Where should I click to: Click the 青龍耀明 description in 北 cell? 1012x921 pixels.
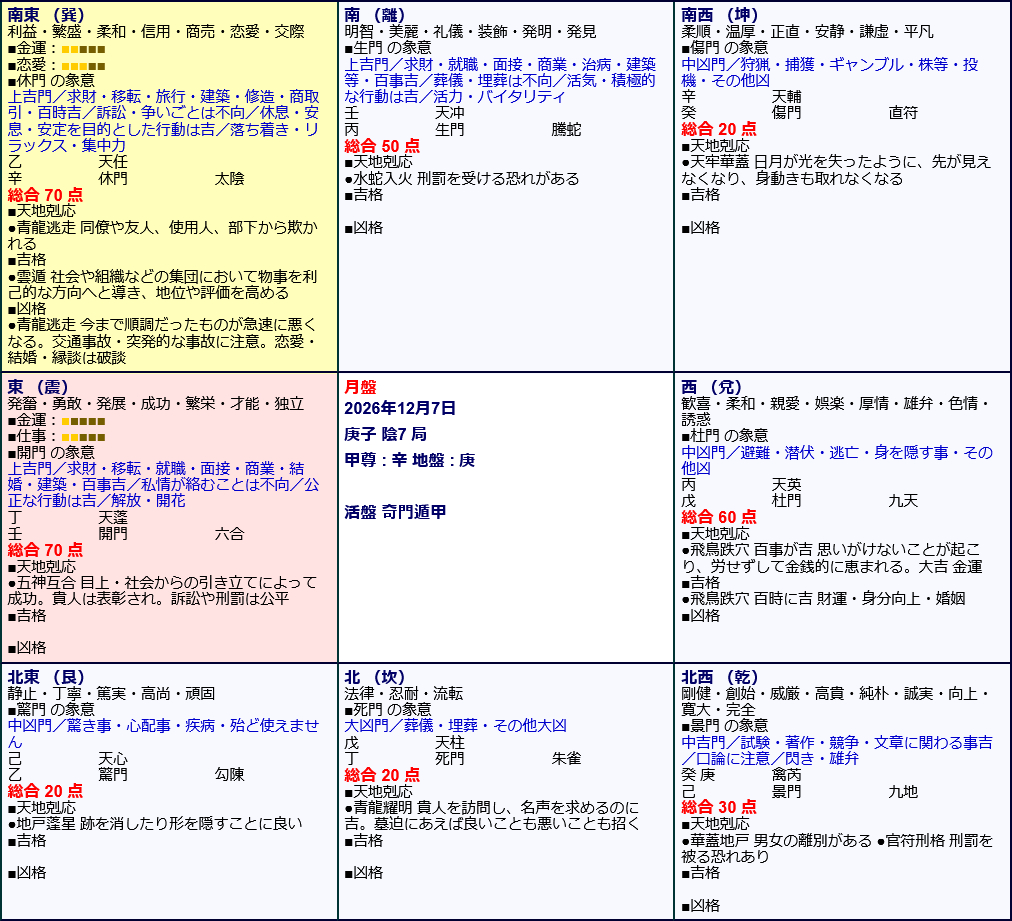coord(492,815)
